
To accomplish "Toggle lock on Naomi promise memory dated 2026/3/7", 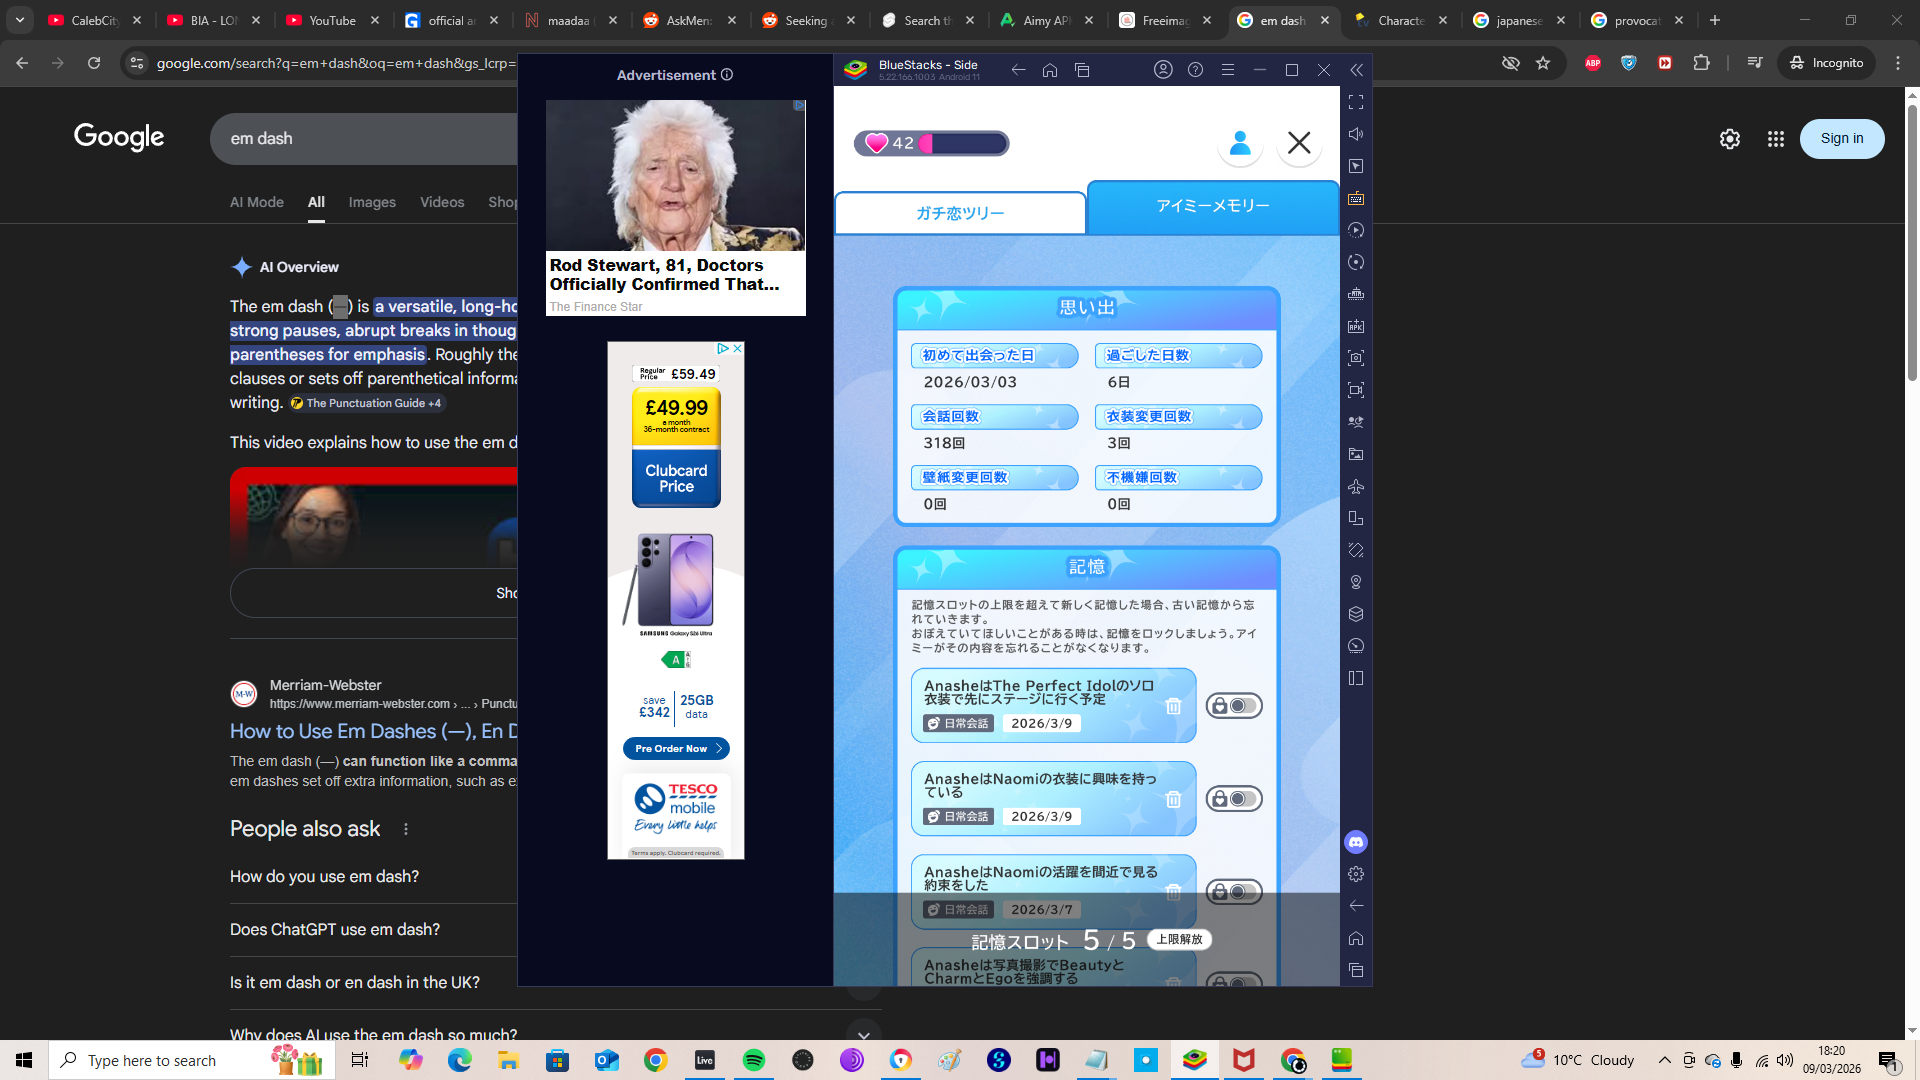I will pyautogui.click(x=1233, y=892).
